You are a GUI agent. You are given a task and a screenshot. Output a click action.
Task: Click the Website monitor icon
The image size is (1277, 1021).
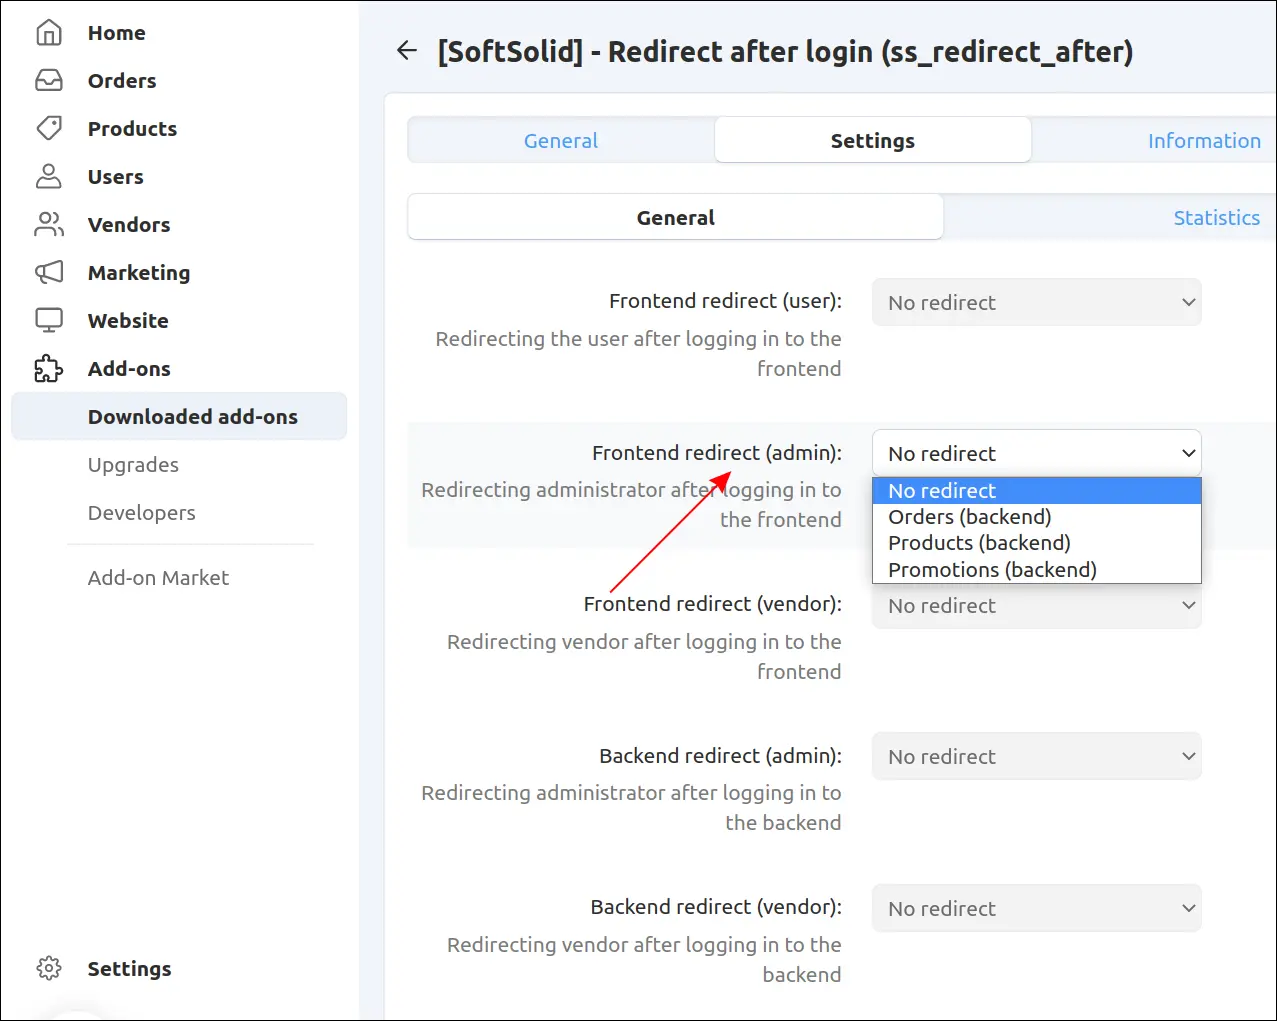click(49, 321)
